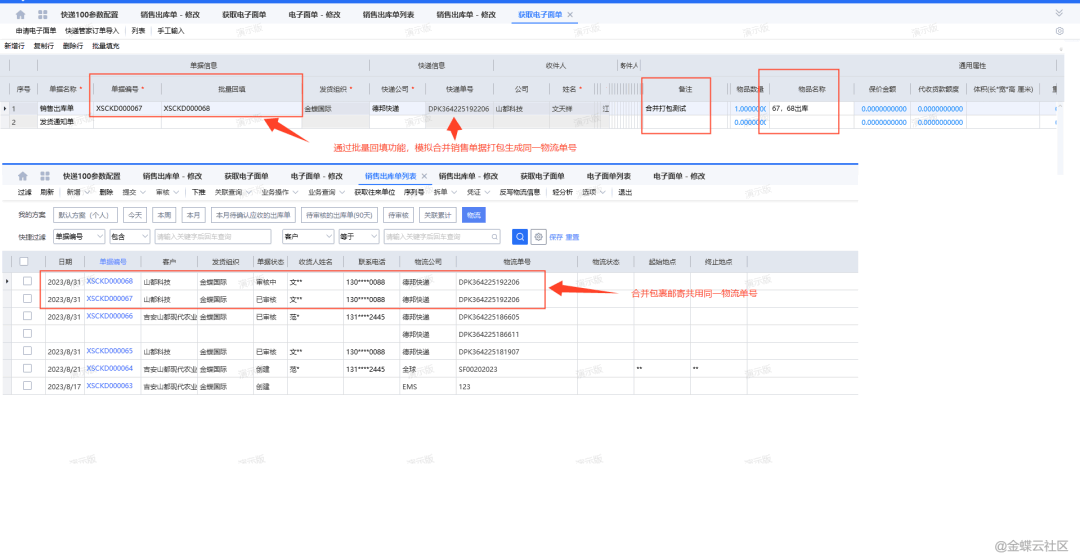This screenshot has height=558, width=1080.
Task: Open the app grid icon in the top bar
Action: click(43, 15)
